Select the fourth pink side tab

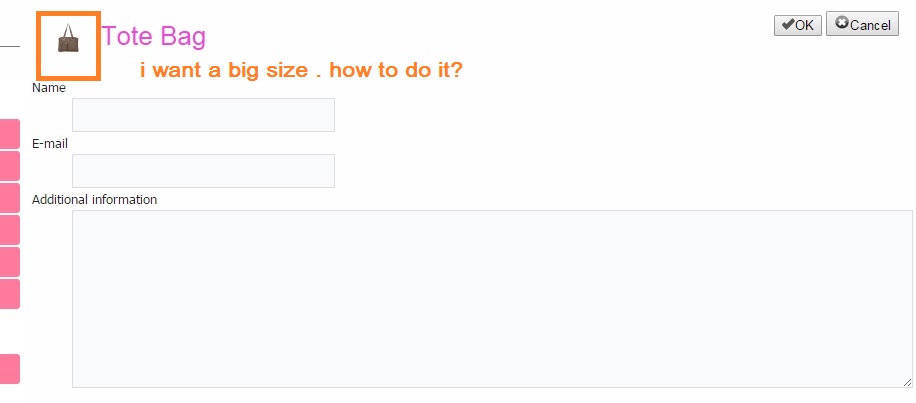click(9, 230)
